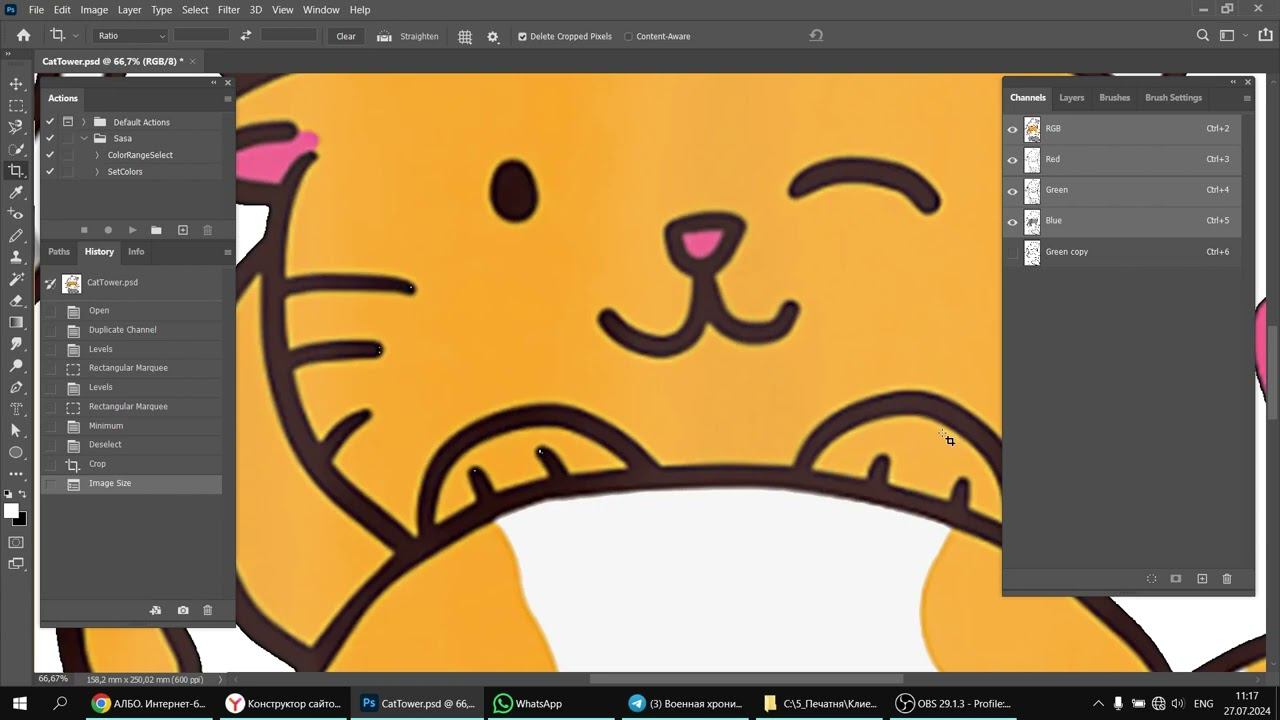Hide the Green channel eye
This screenshot has height=720, width=1280.
[x=1012, y=191]
